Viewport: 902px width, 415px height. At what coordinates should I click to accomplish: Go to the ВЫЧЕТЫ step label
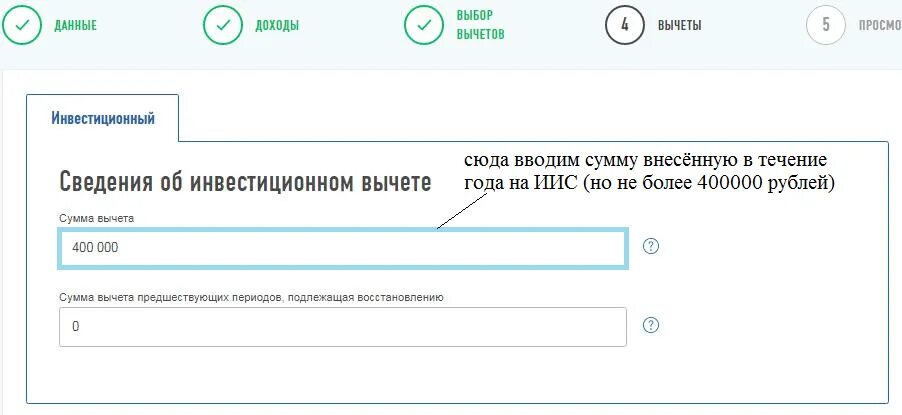coord(679,26)
